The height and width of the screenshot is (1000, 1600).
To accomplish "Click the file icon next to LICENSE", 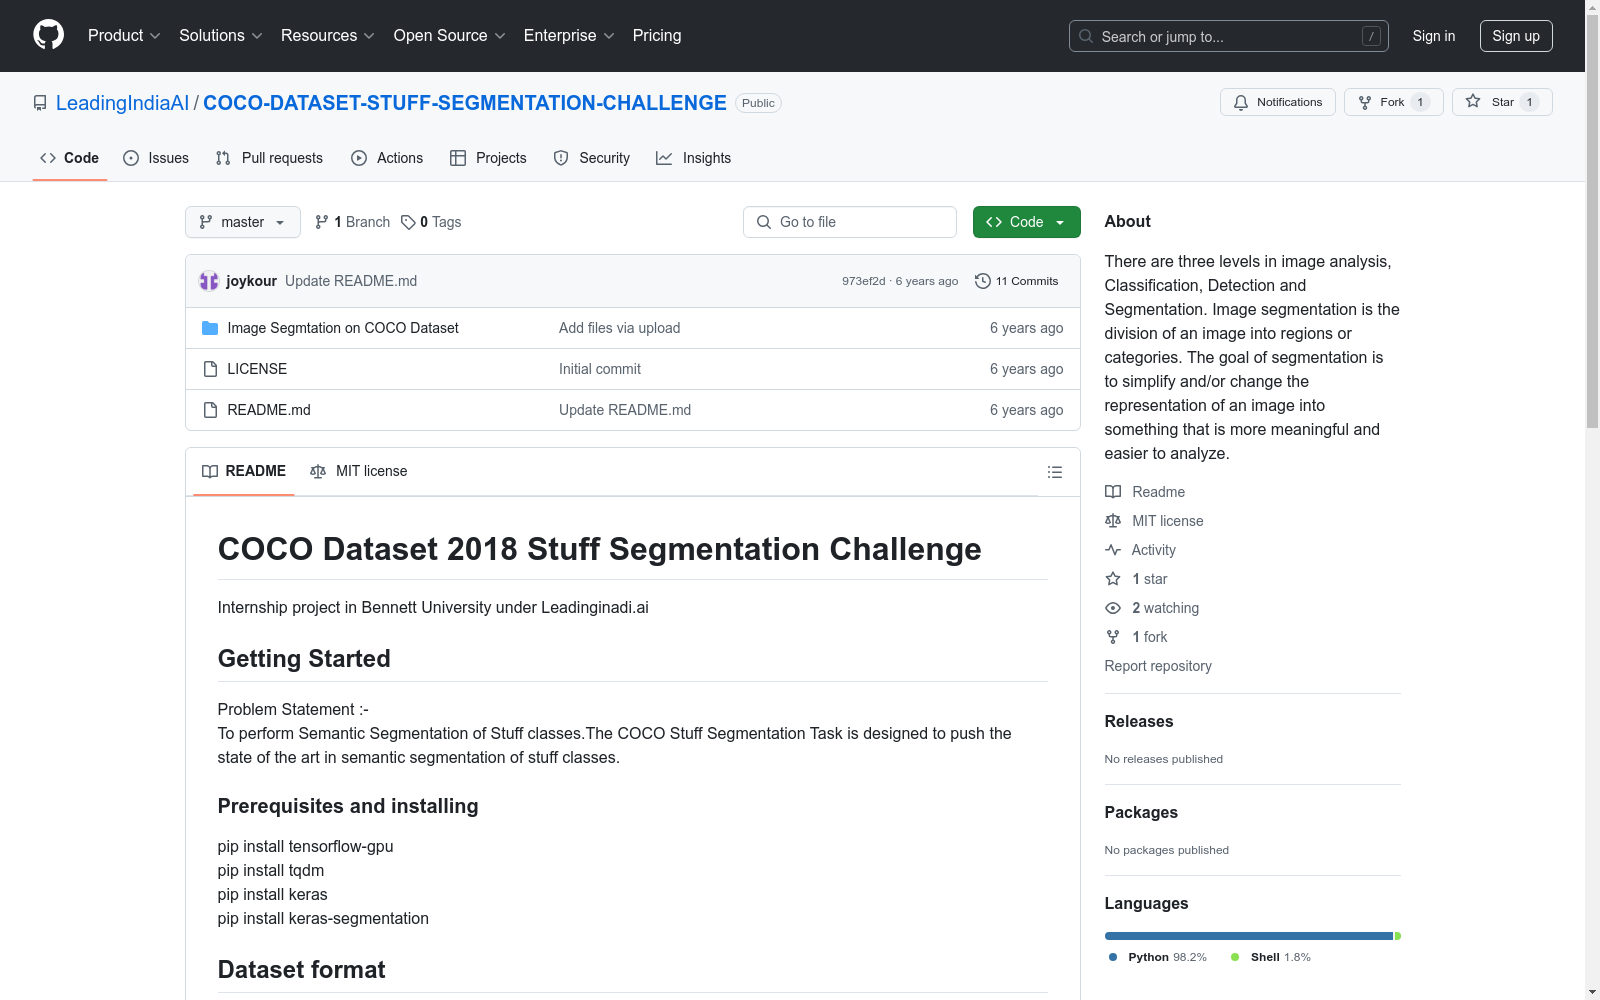I will tap(210, 369).
